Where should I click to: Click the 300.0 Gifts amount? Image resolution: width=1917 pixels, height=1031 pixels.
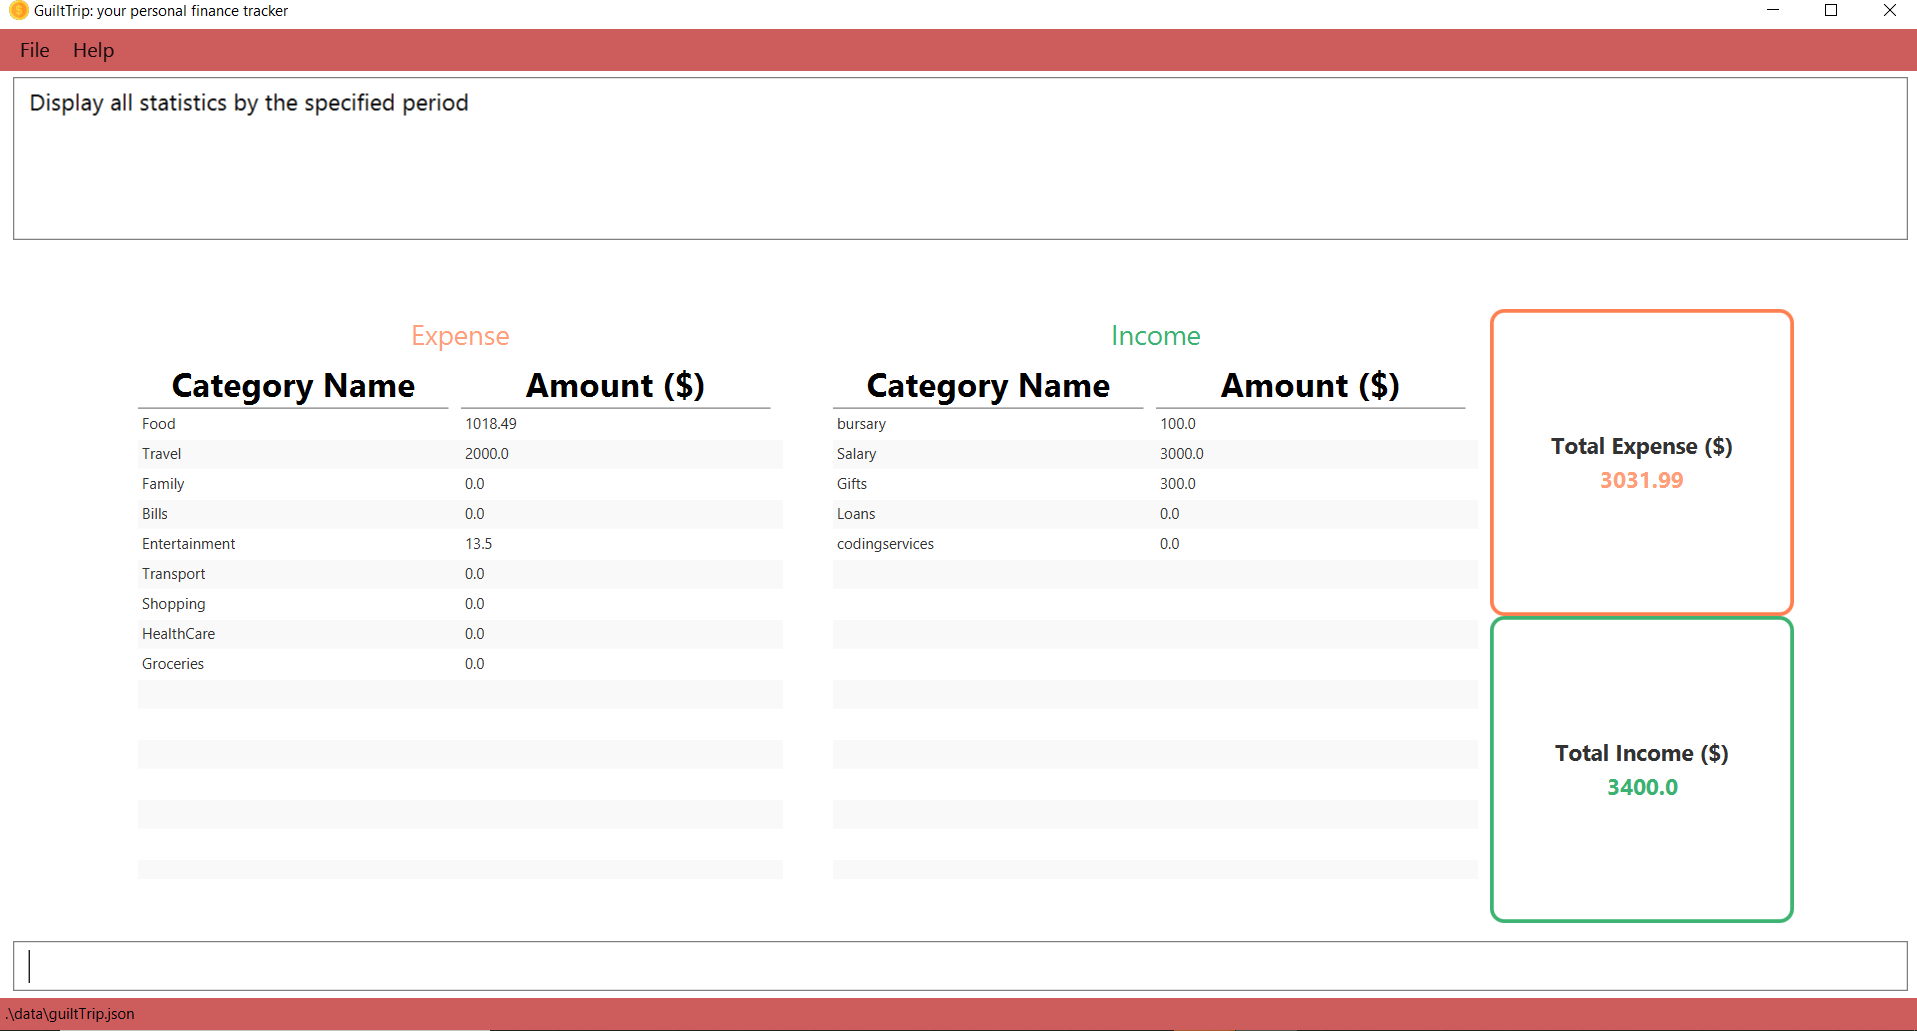(1177, 484)
